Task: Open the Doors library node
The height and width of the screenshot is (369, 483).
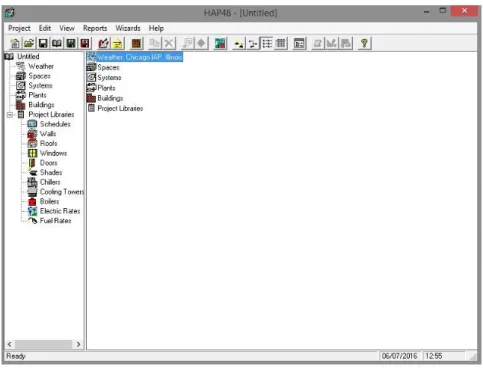Action: click(x=49, y=163)
